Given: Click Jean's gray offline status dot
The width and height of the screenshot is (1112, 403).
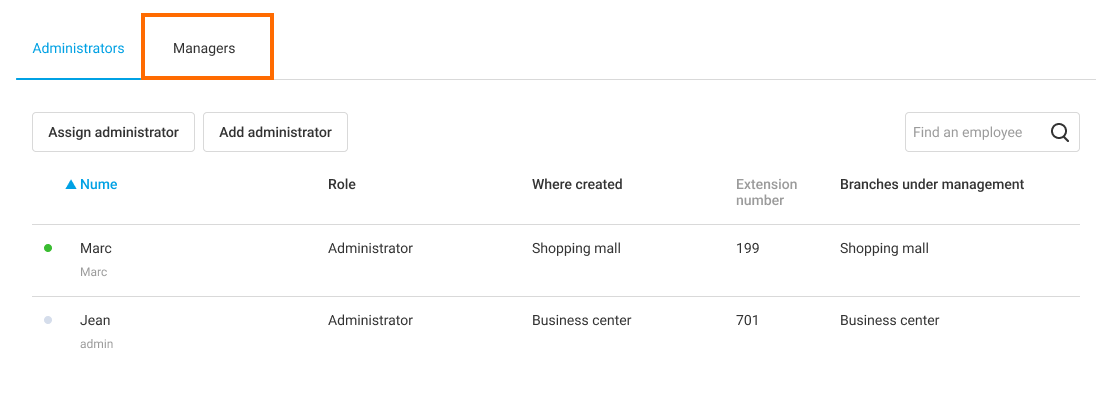Looking at the screenshot, I should [x=48, y=320].
